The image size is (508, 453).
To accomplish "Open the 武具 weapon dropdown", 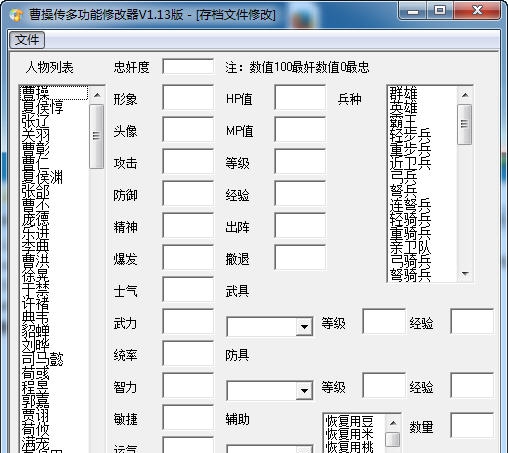I will click(304, 326).
